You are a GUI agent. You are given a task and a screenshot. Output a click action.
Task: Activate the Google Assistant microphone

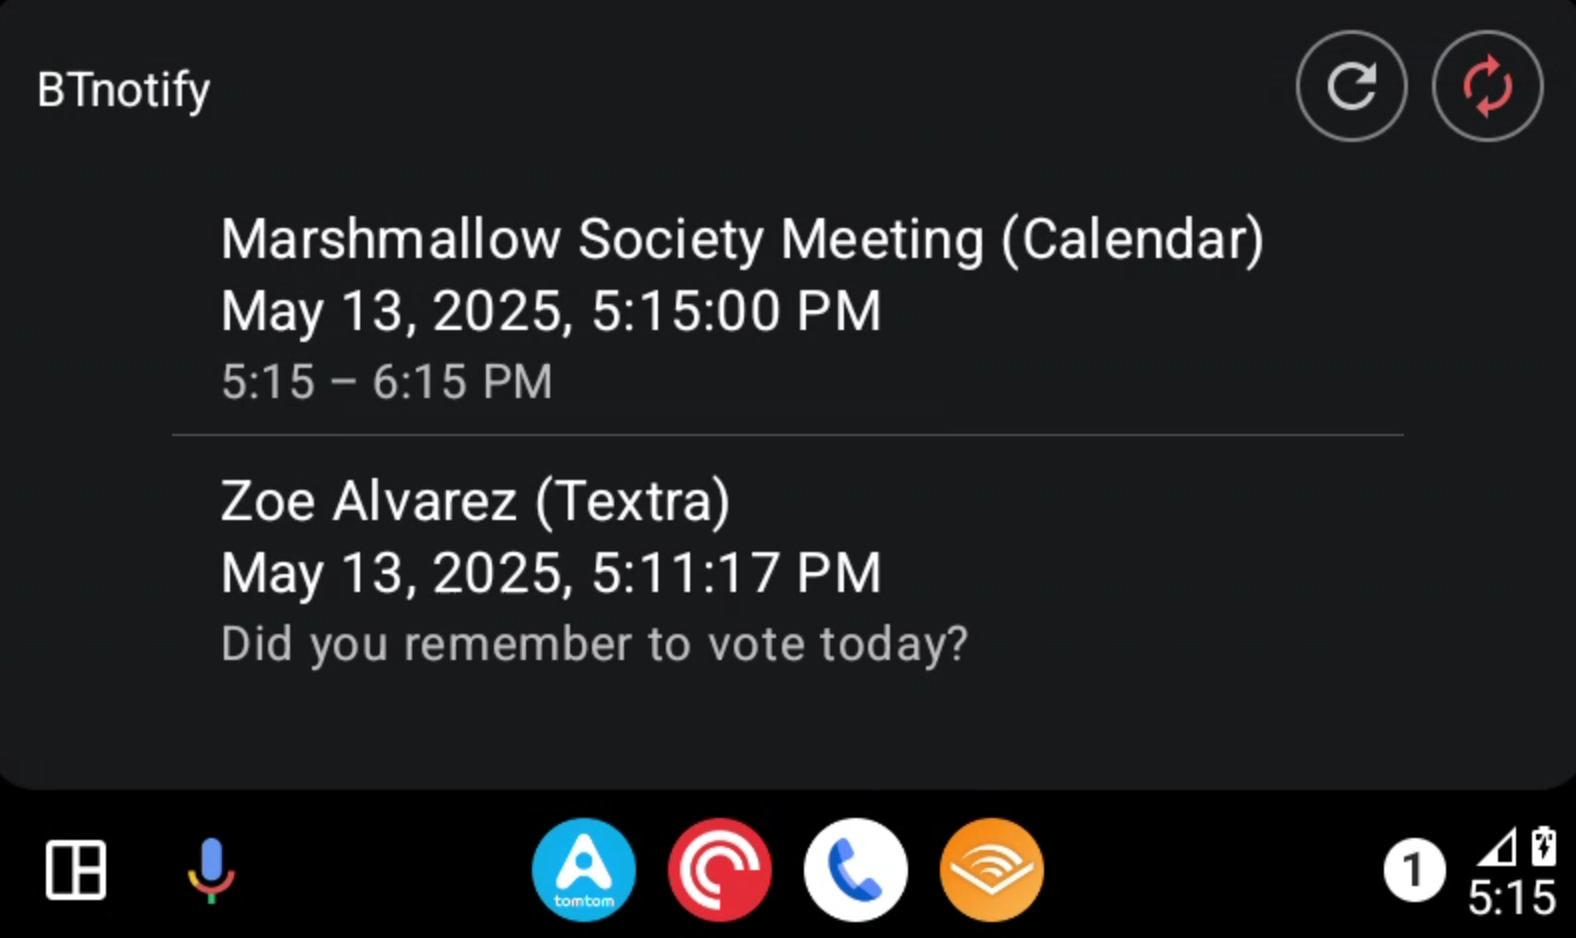211,869
